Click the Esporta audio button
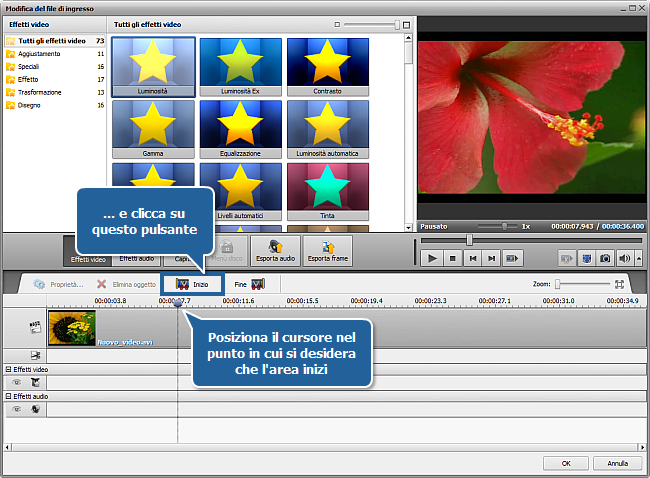This screenshot has height=478, width=650. tap(275, 251)
